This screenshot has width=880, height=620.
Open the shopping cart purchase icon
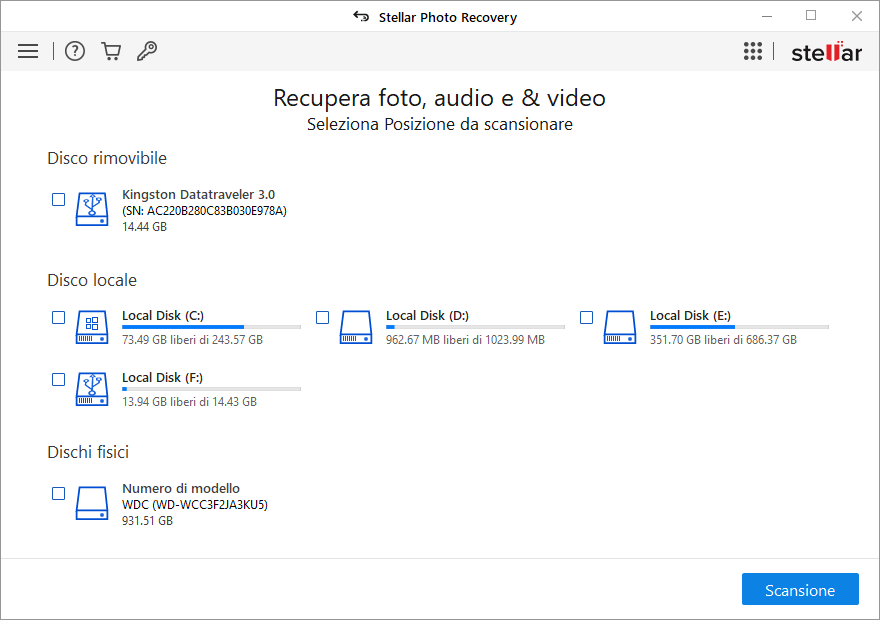pyautogui.click(x=111, y=51)
